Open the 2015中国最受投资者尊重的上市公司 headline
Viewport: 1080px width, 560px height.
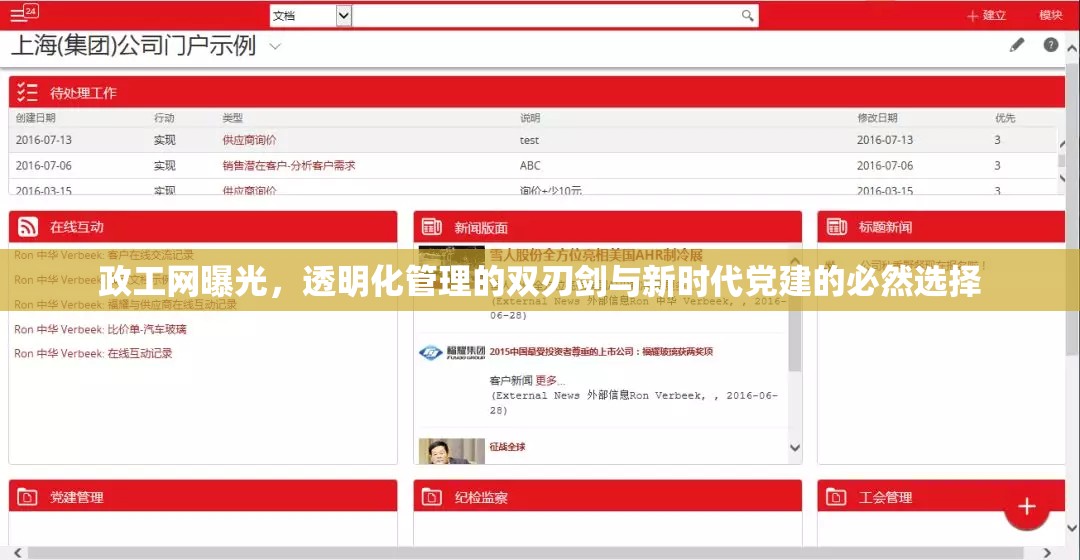(601, 351)
